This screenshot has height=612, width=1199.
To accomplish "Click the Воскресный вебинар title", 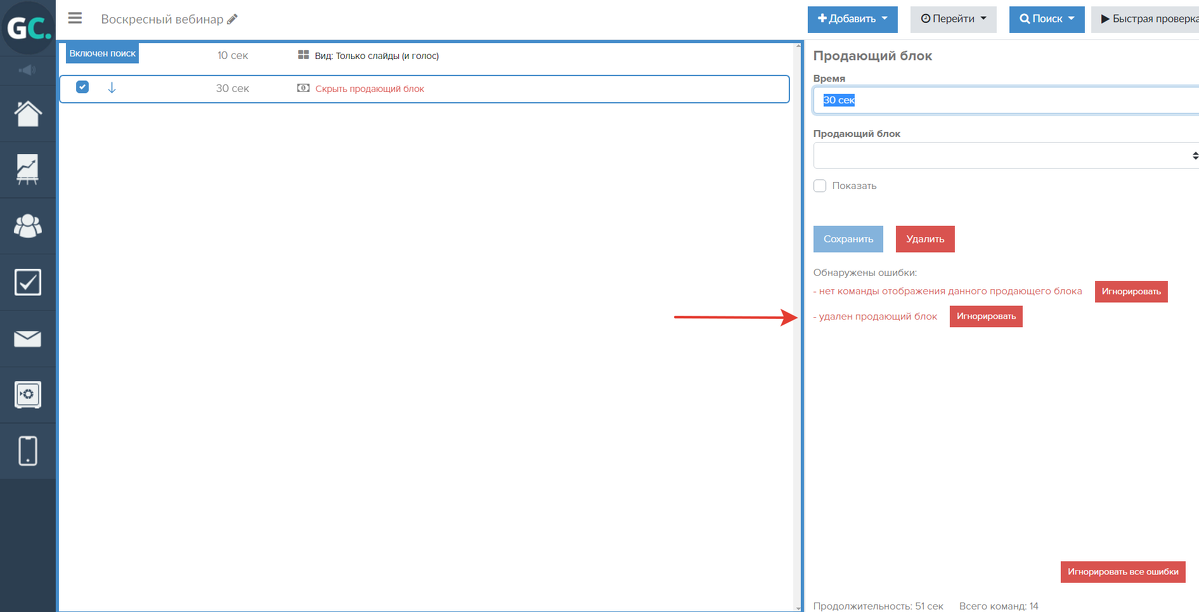I will coord(162,19).
